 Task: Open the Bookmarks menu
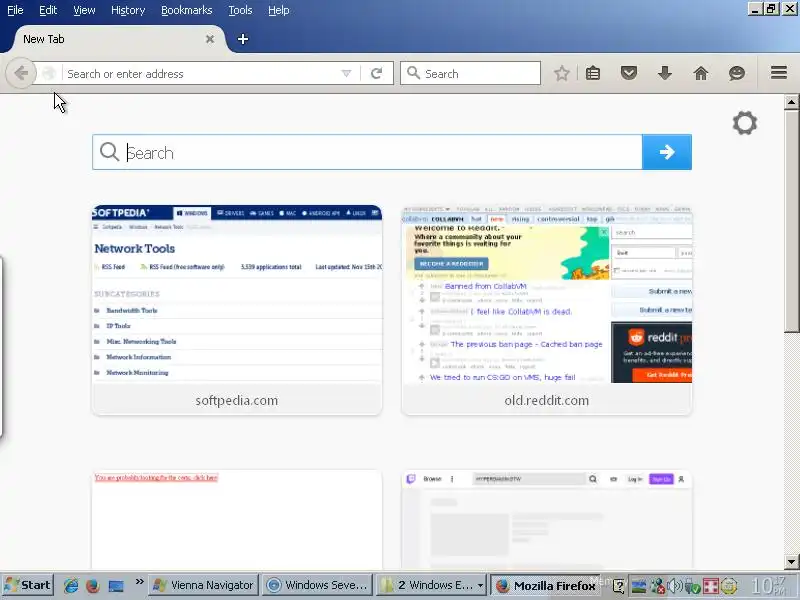click(x=186, y=10)
